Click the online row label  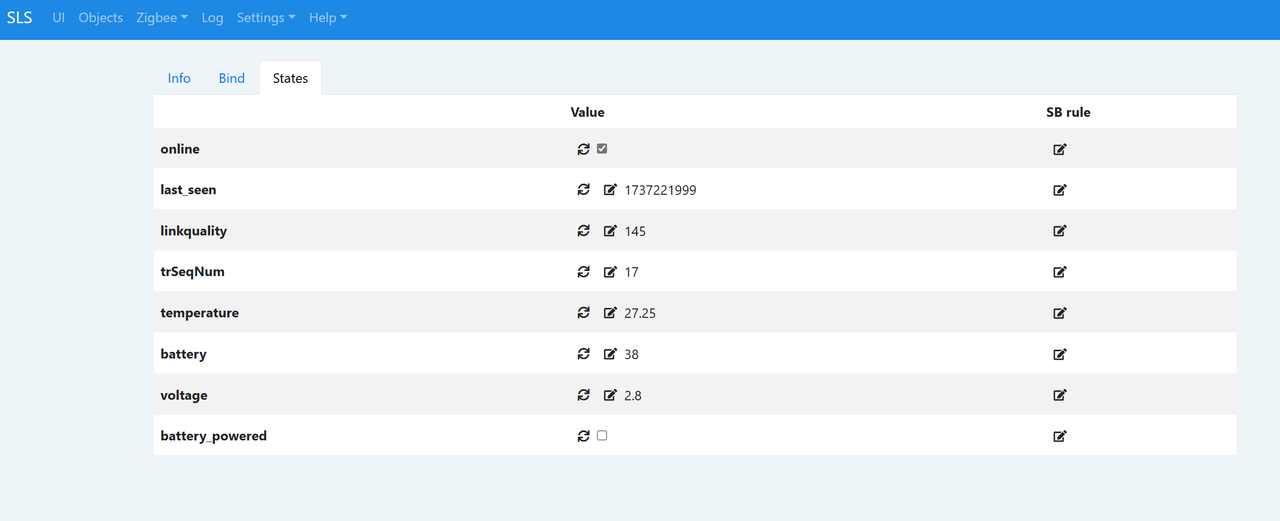pyautogui.click(x=180, y=149)
